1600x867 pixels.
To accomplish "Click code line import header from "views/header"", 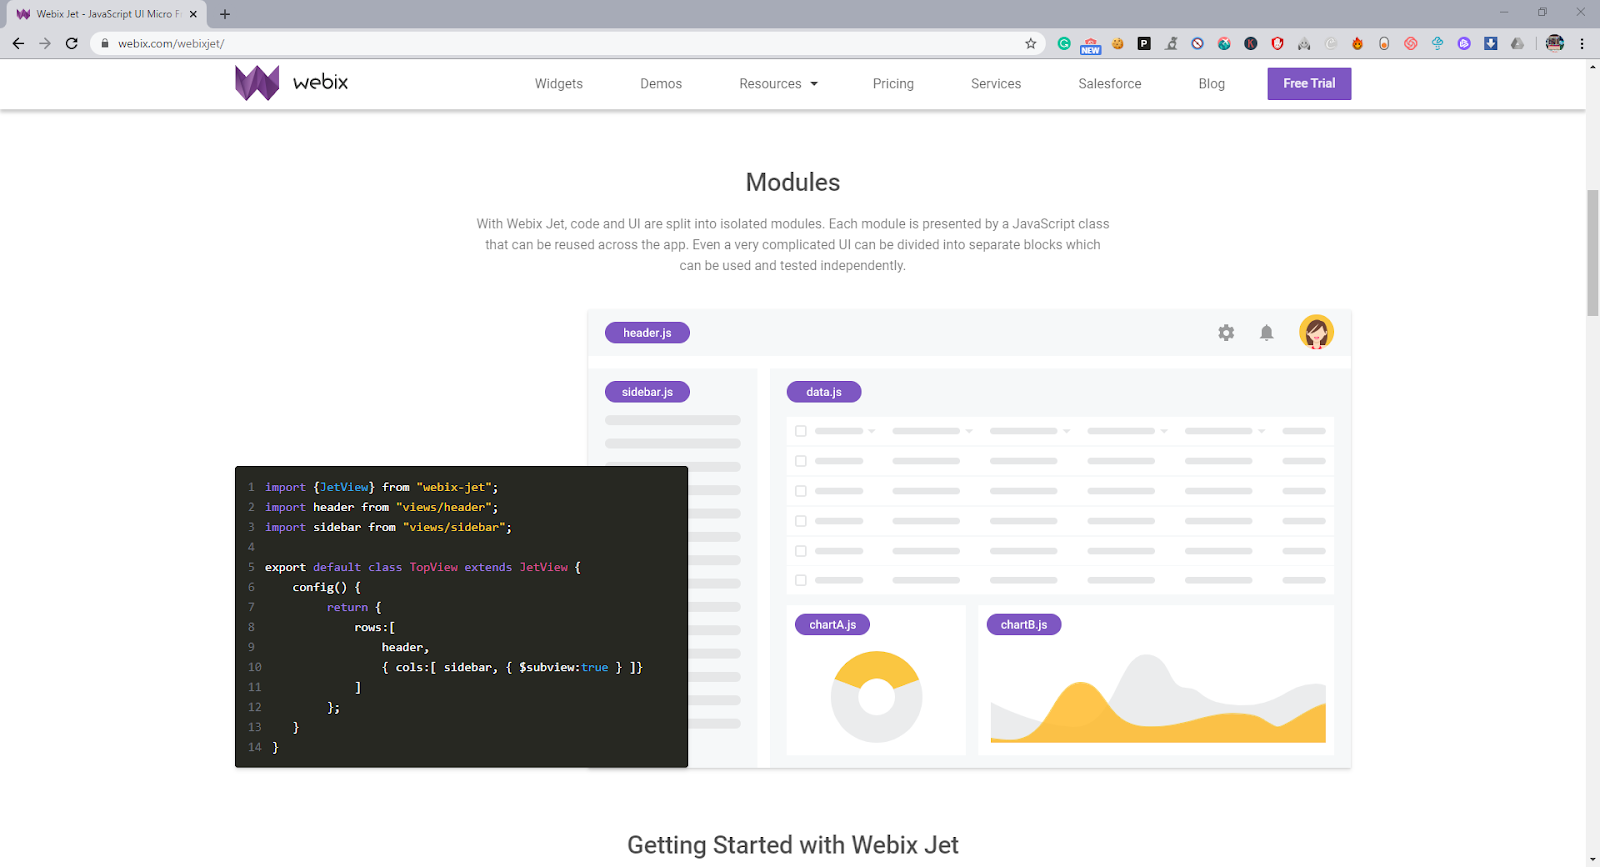I will click(x=381, y=507).
